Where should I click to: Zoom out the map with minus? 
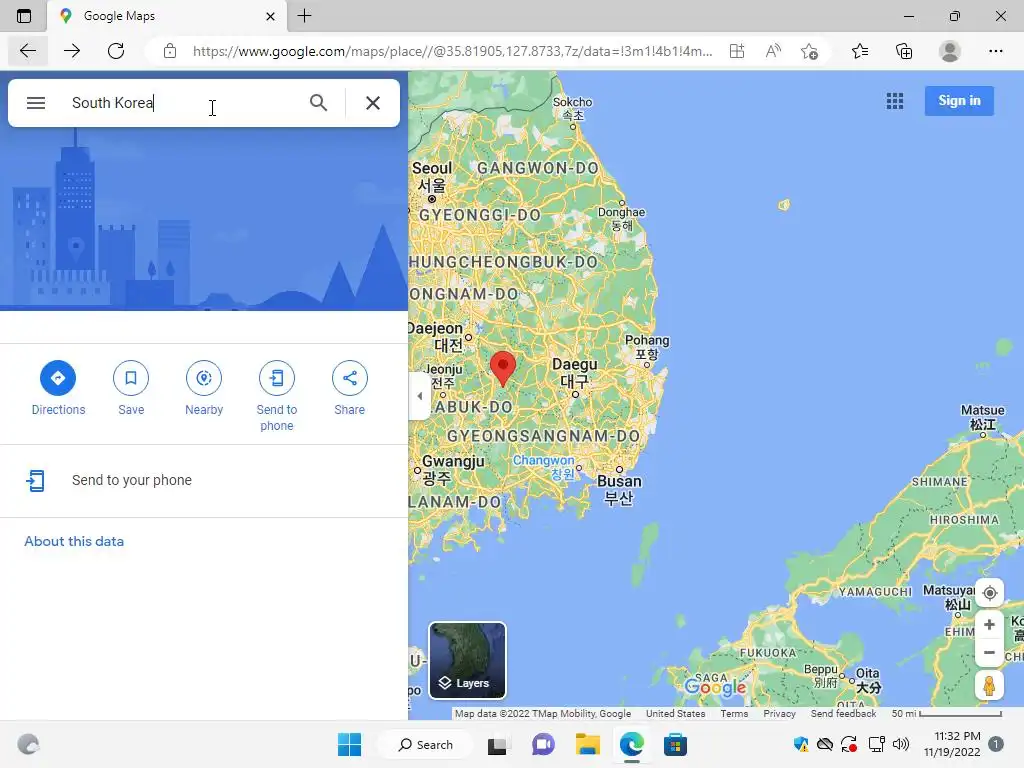tap(989, 652)
